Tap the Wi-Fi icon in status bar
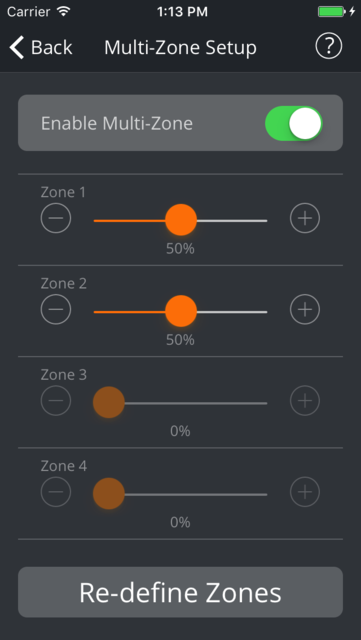 (63, 11)
